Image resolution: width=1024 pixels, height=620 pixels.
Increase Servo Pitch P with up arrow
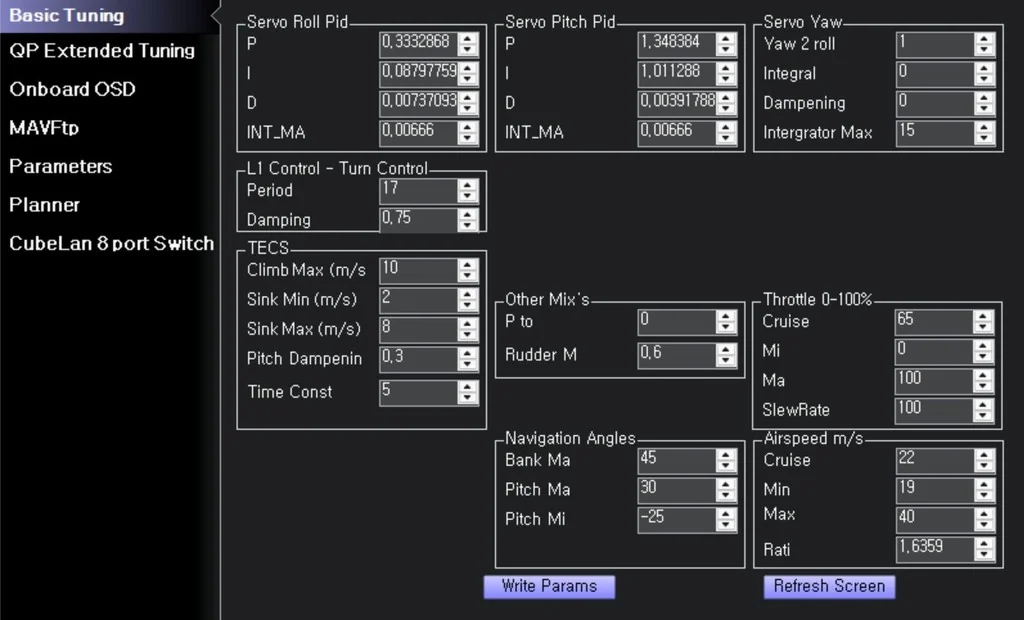[726, 39]
